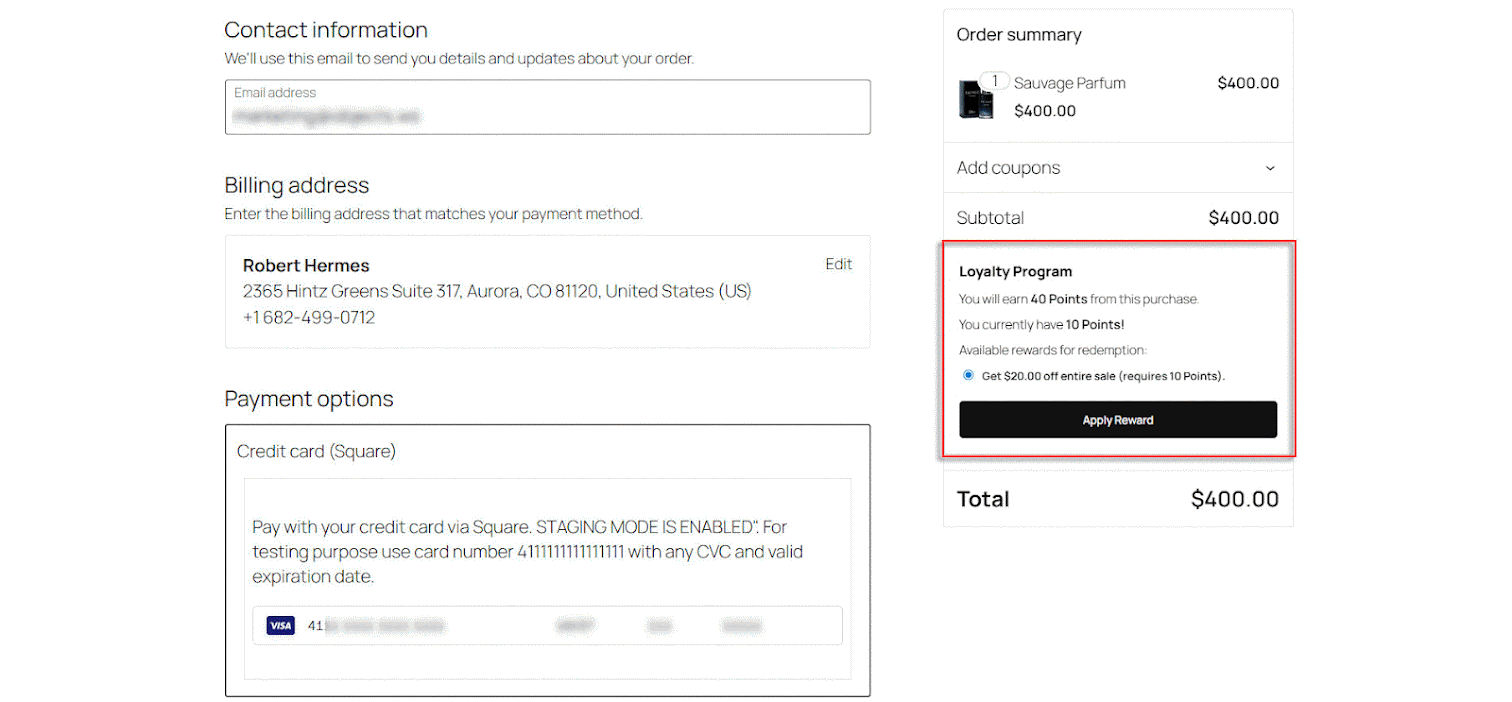Select the $20.00 off reward radio button
Viewport: 1512px width, 702px height.
pyautogui.click(x=968, y=375)
